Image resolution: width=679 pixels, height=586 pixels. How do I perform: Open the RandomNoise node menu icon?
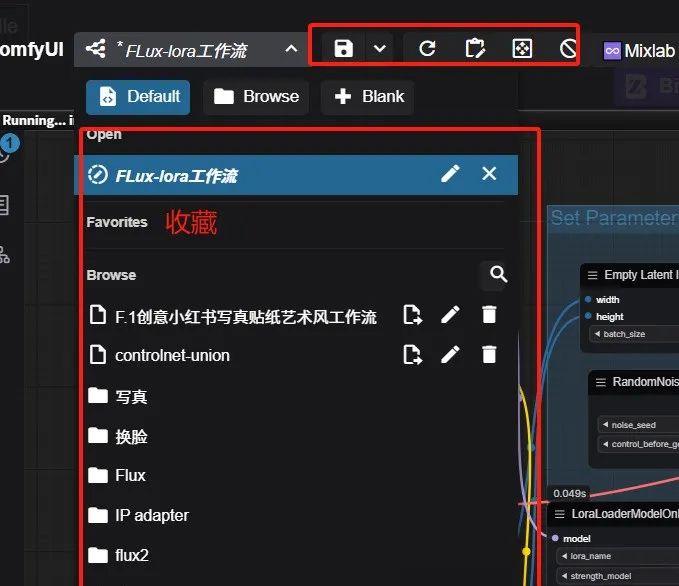click(x=600, y=382)
